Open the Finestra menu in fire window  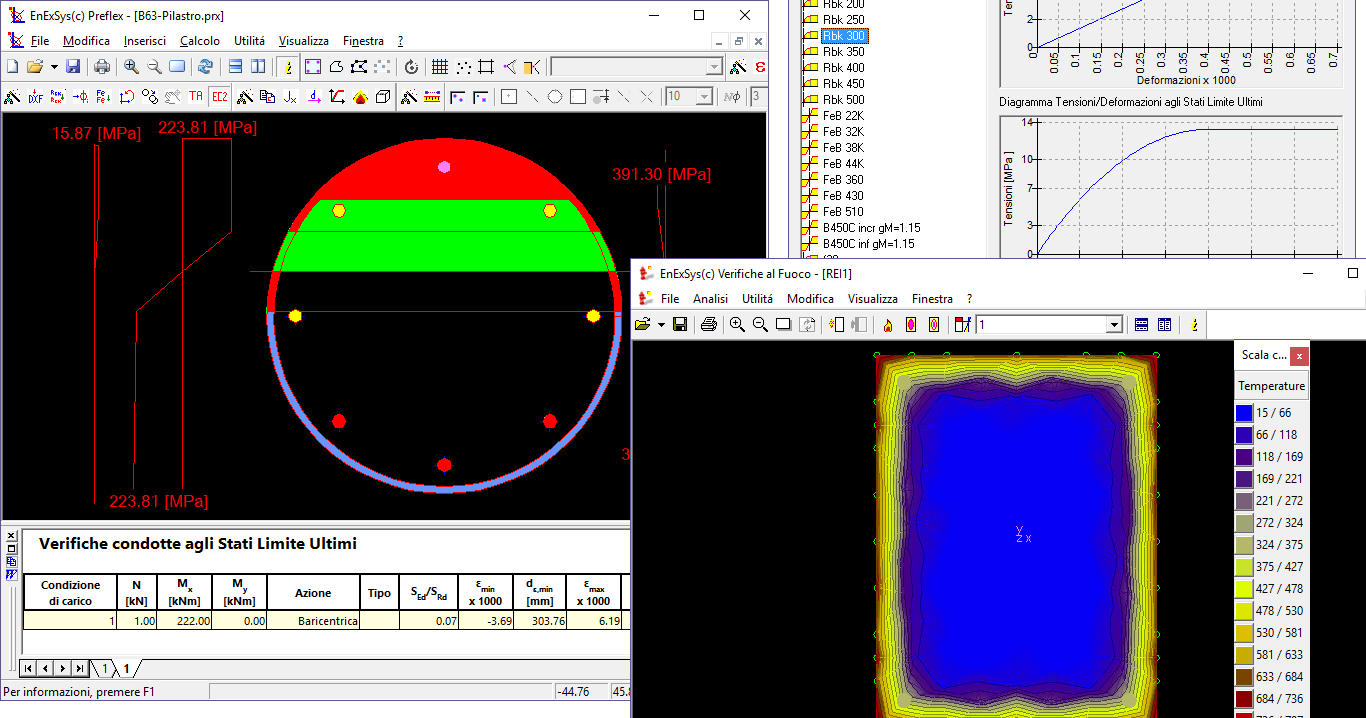point(933,299)
